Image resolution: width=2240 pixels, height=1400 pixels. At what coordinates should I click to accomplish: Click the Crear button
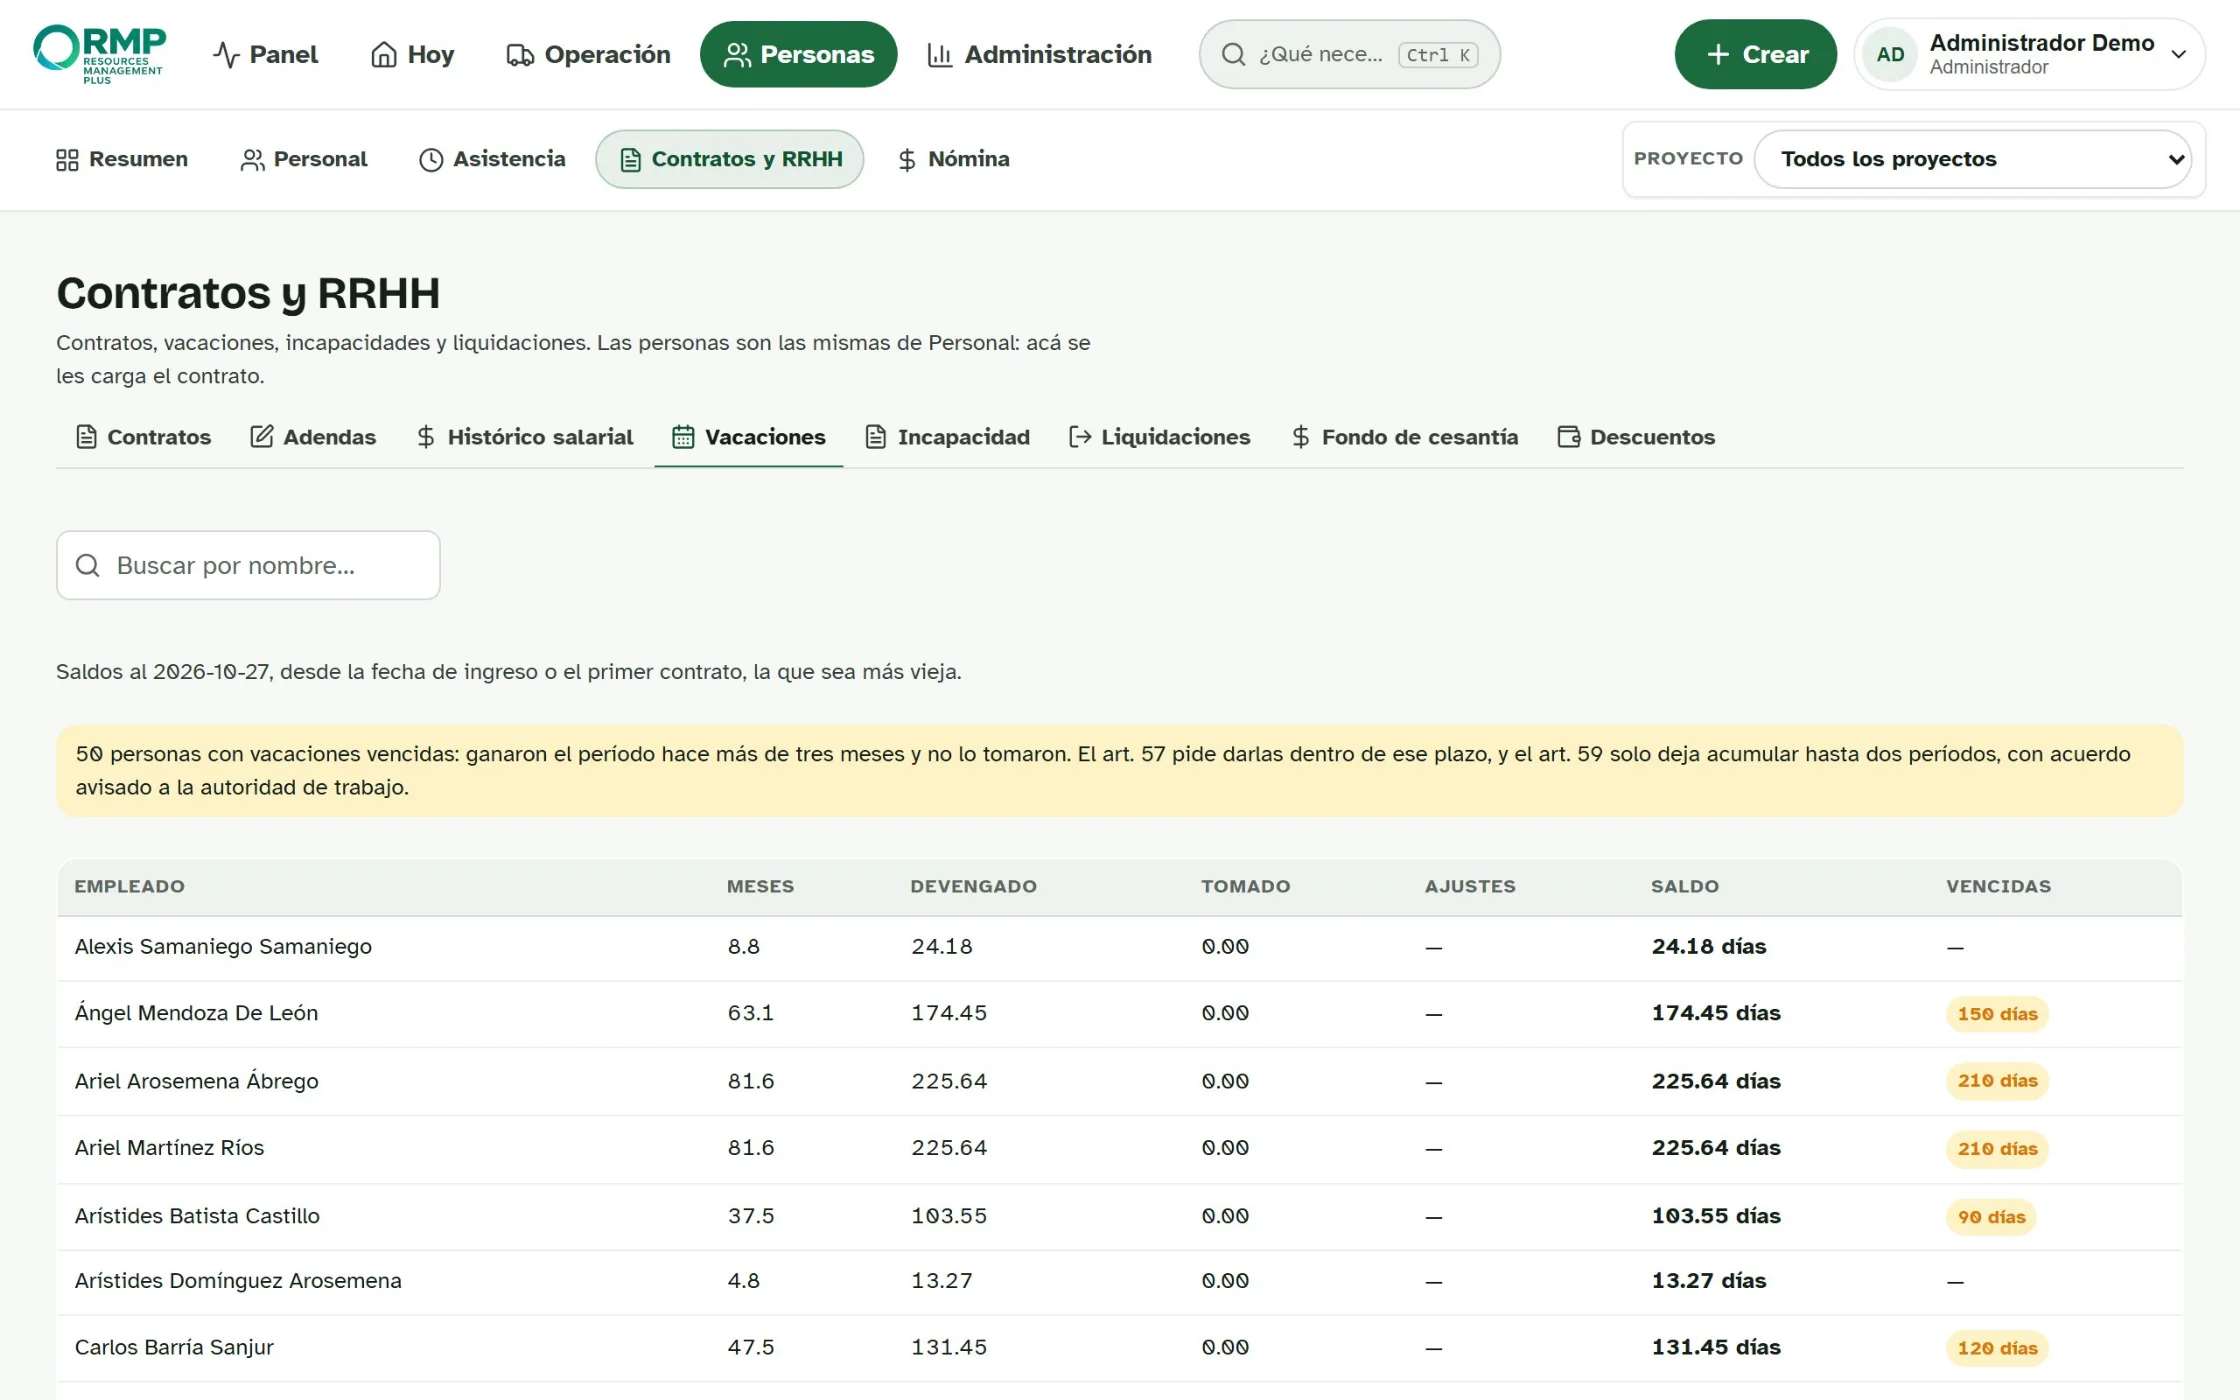point(1755,54)
